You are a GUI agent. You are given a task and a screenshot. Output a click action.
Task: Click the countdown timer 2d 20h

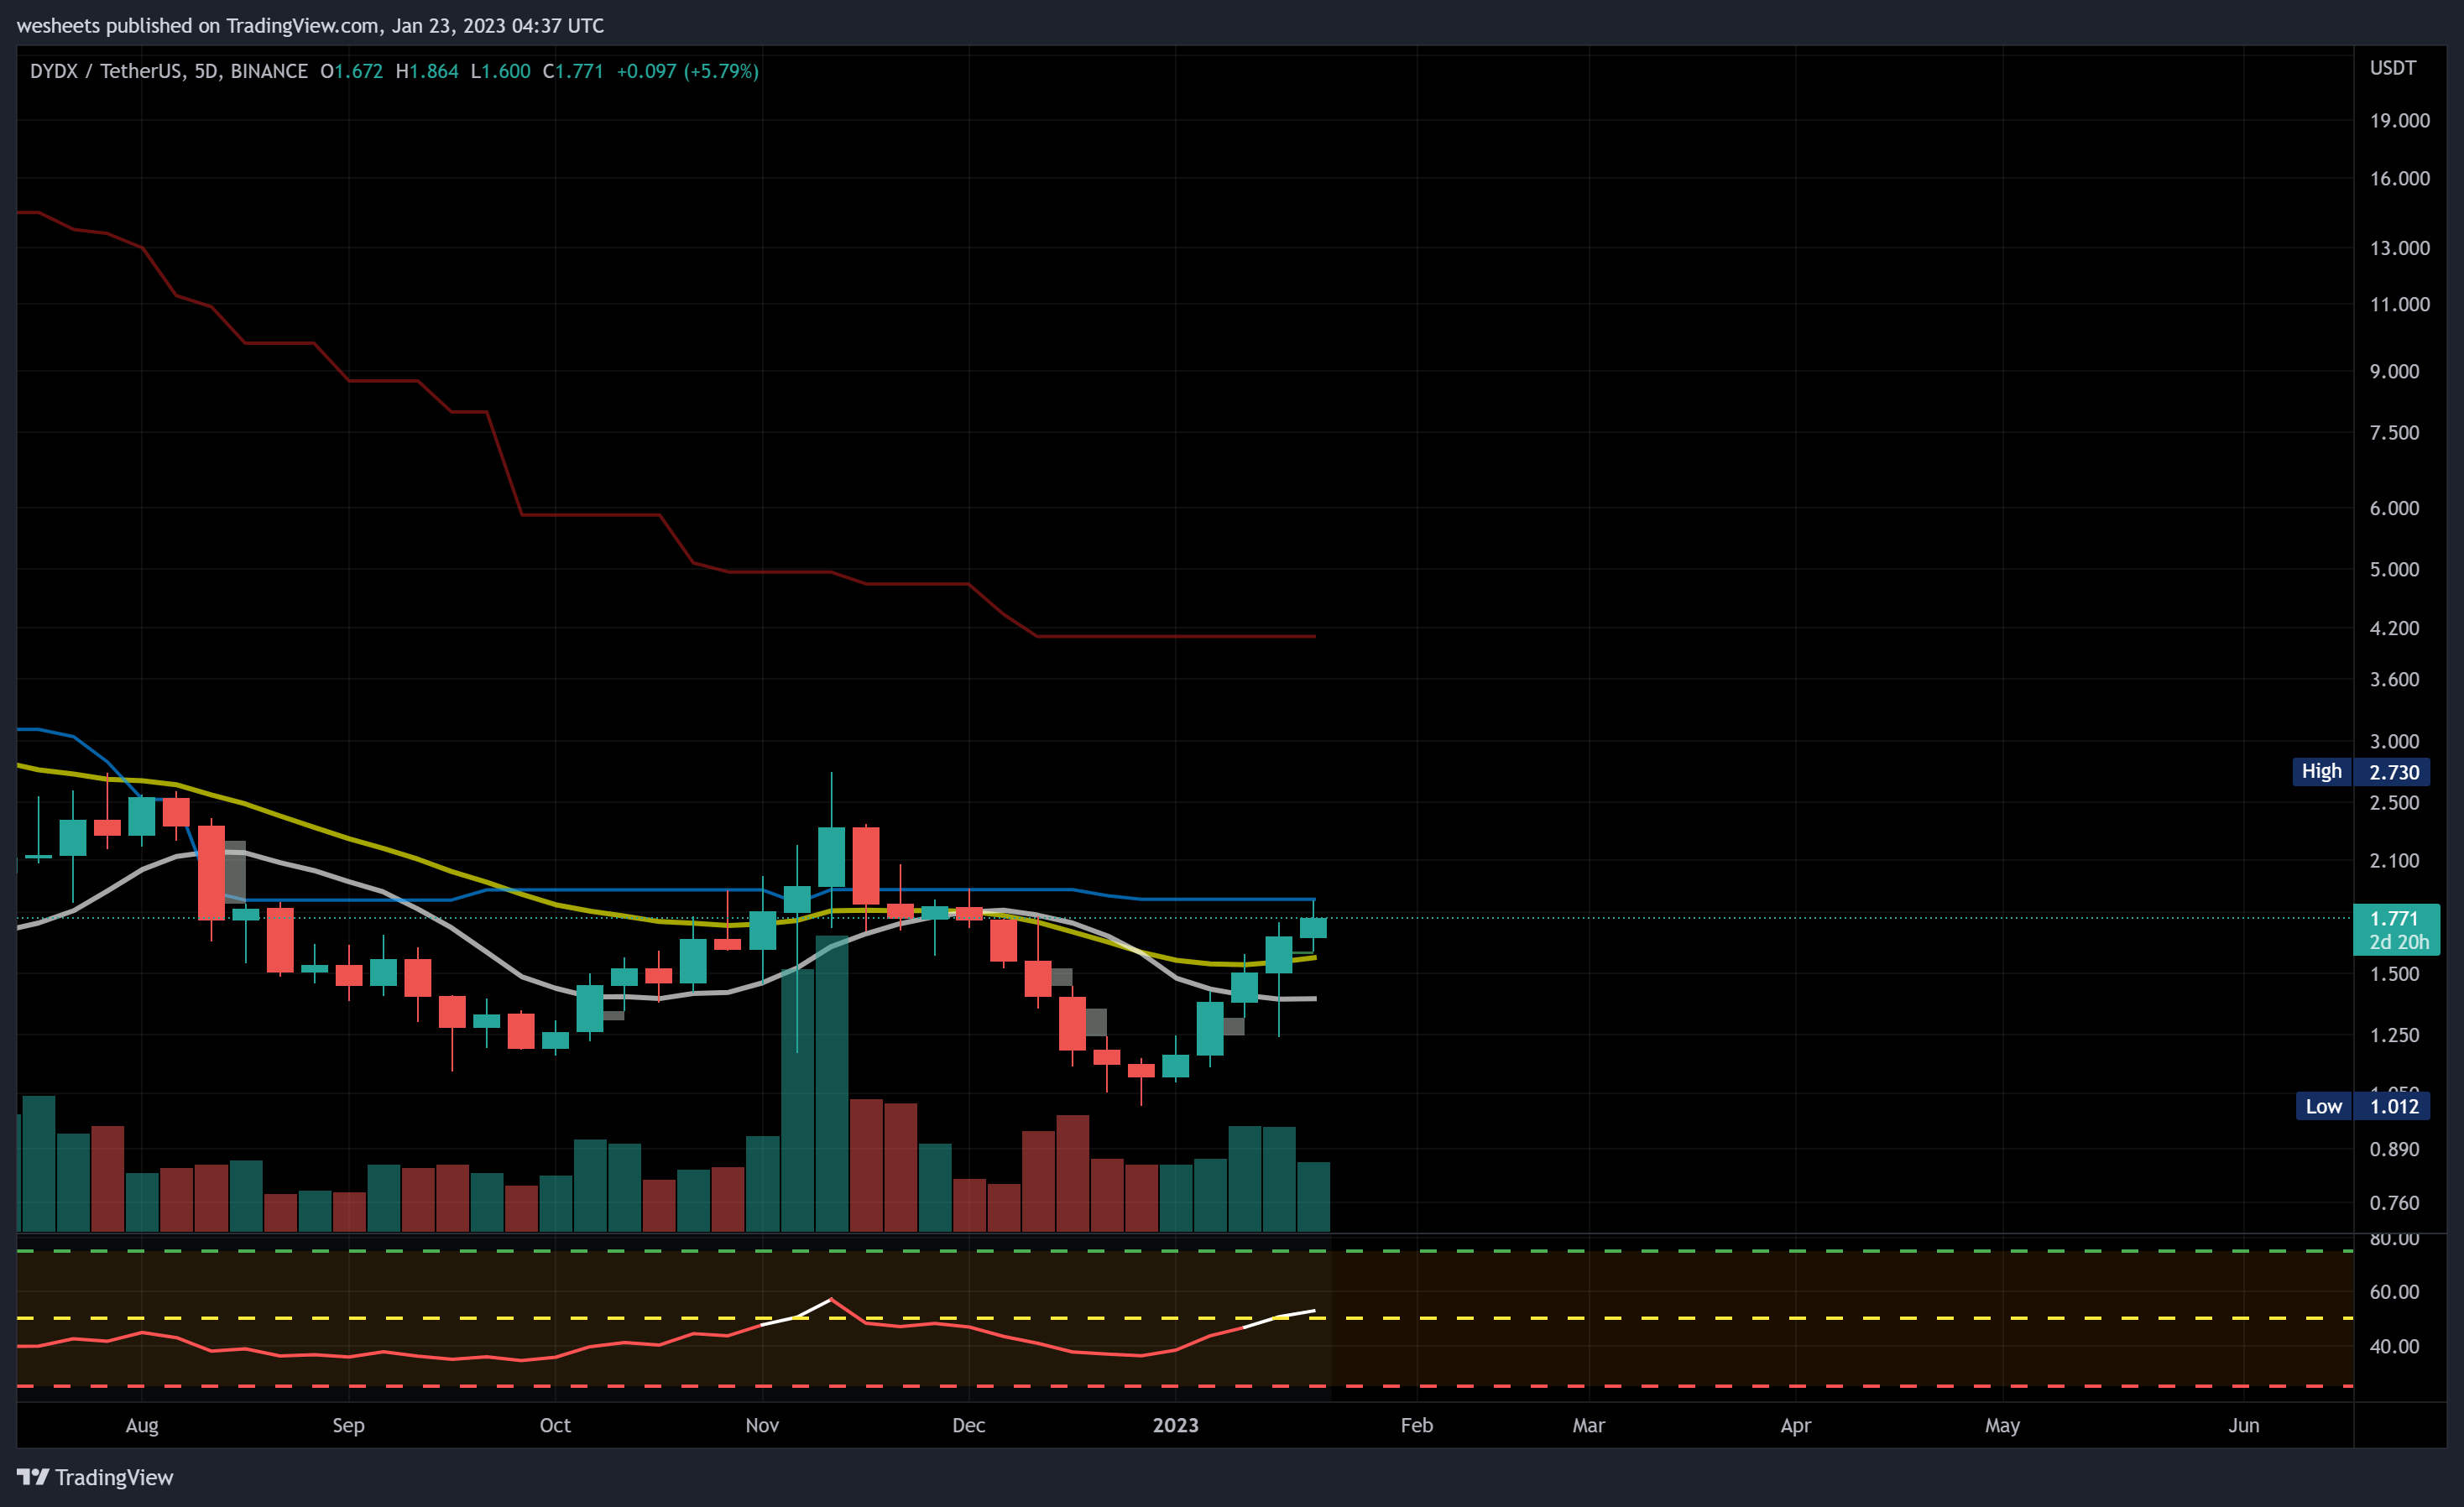click(2398, 942)
